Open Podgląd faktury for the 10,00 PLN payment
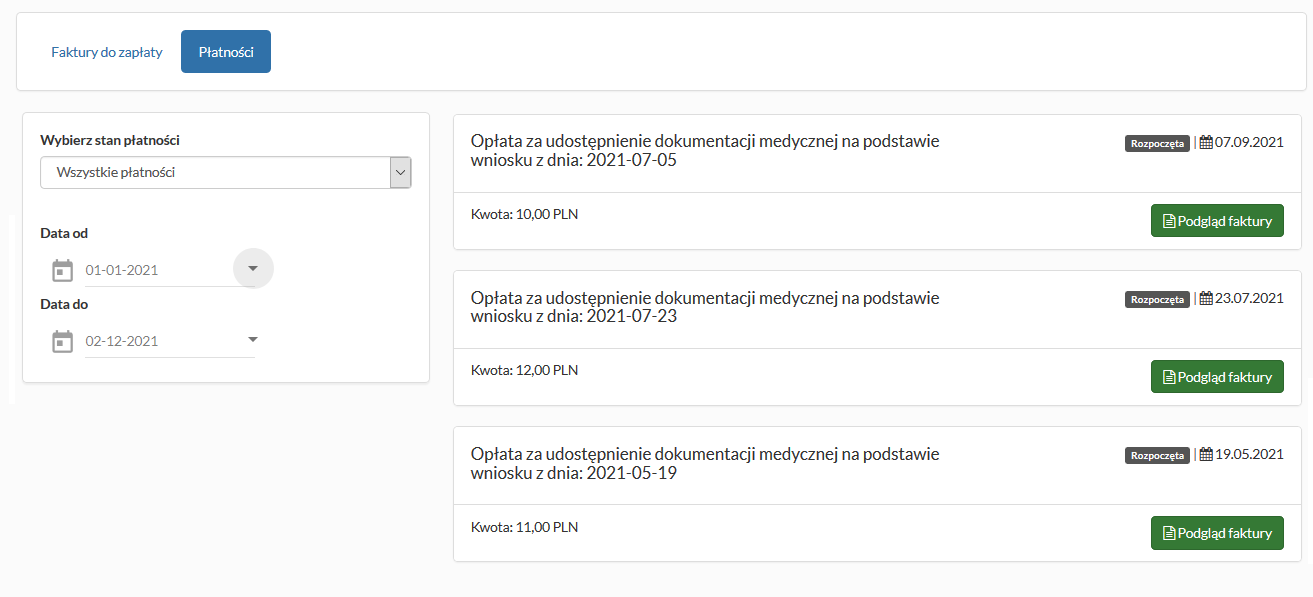 click(1217, 221)
